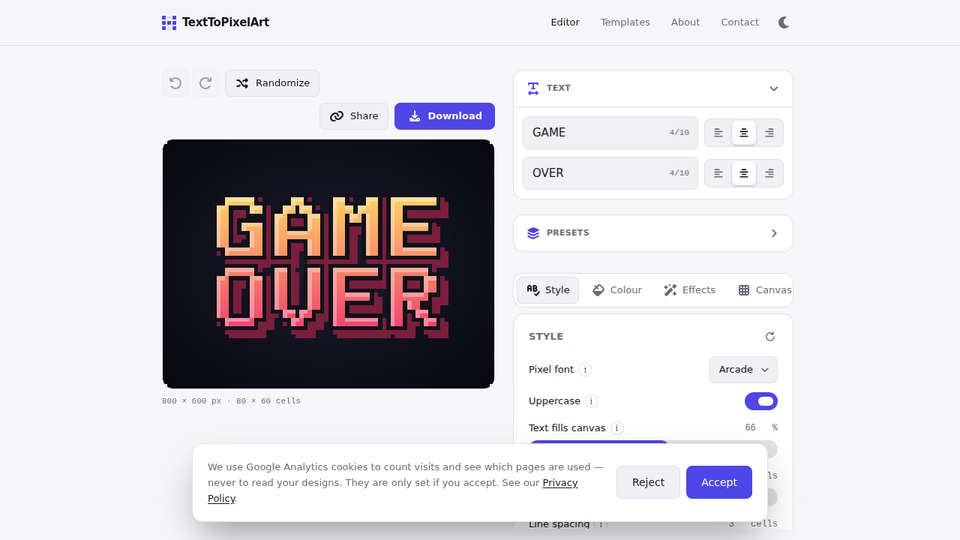Download the pixel art image
Viewport: 960px width, 540px height.
(x=444, y=116)
